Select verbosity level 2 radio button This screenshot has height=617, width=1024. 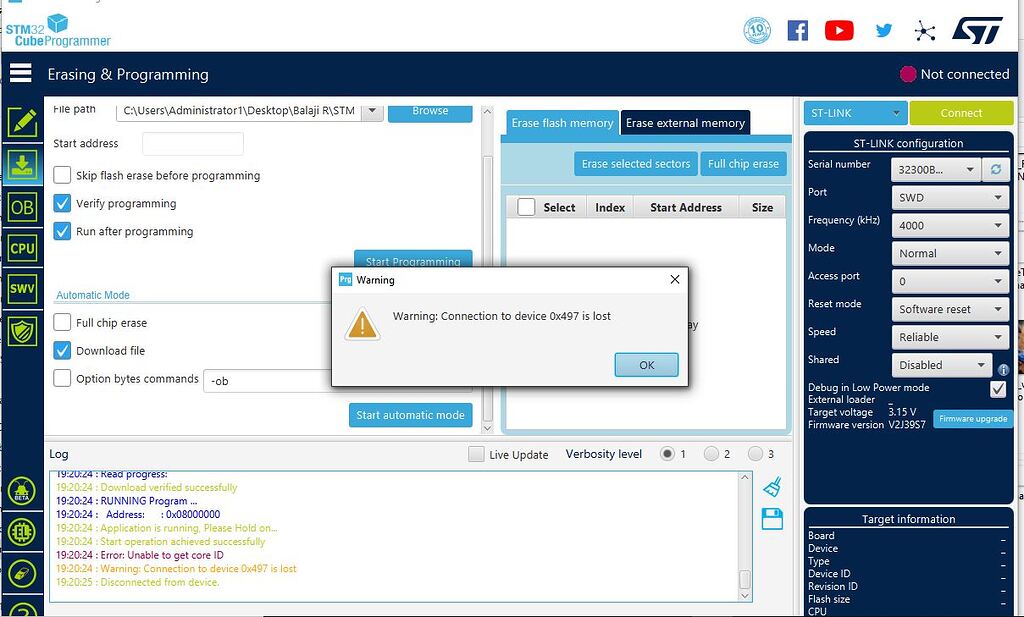(x=711, y=454)
